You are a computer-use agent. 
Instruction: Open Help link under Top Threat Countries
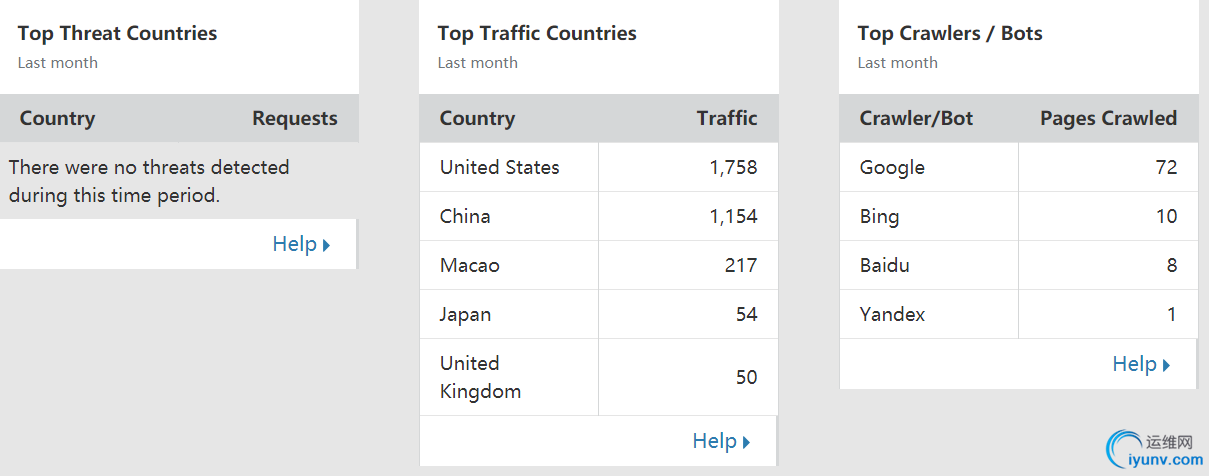301,244
